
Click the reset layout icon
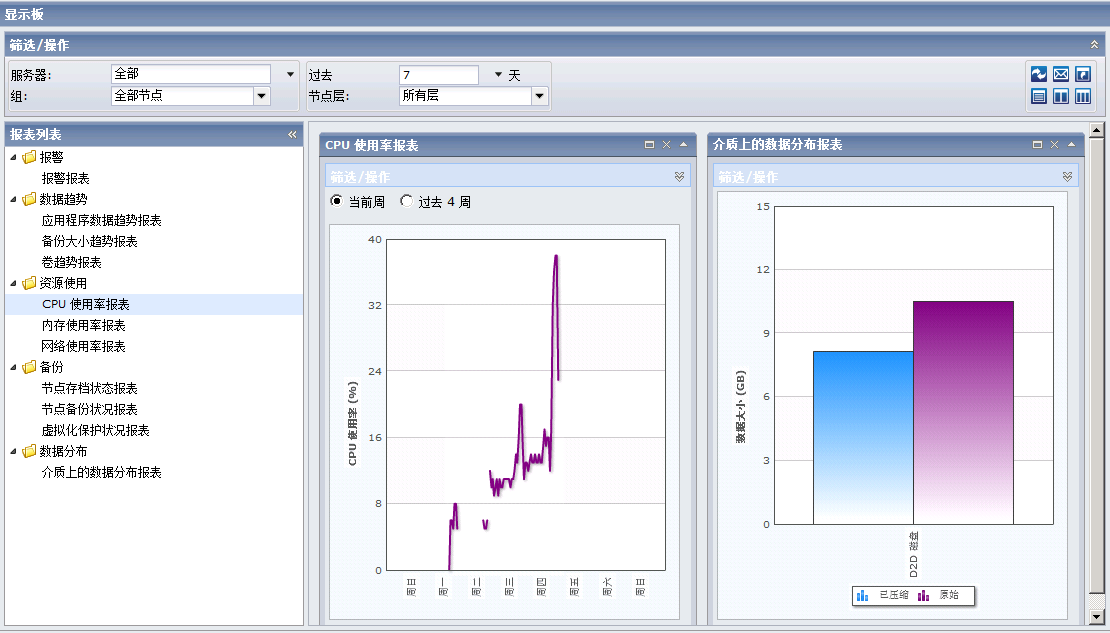coord(1083,75)
